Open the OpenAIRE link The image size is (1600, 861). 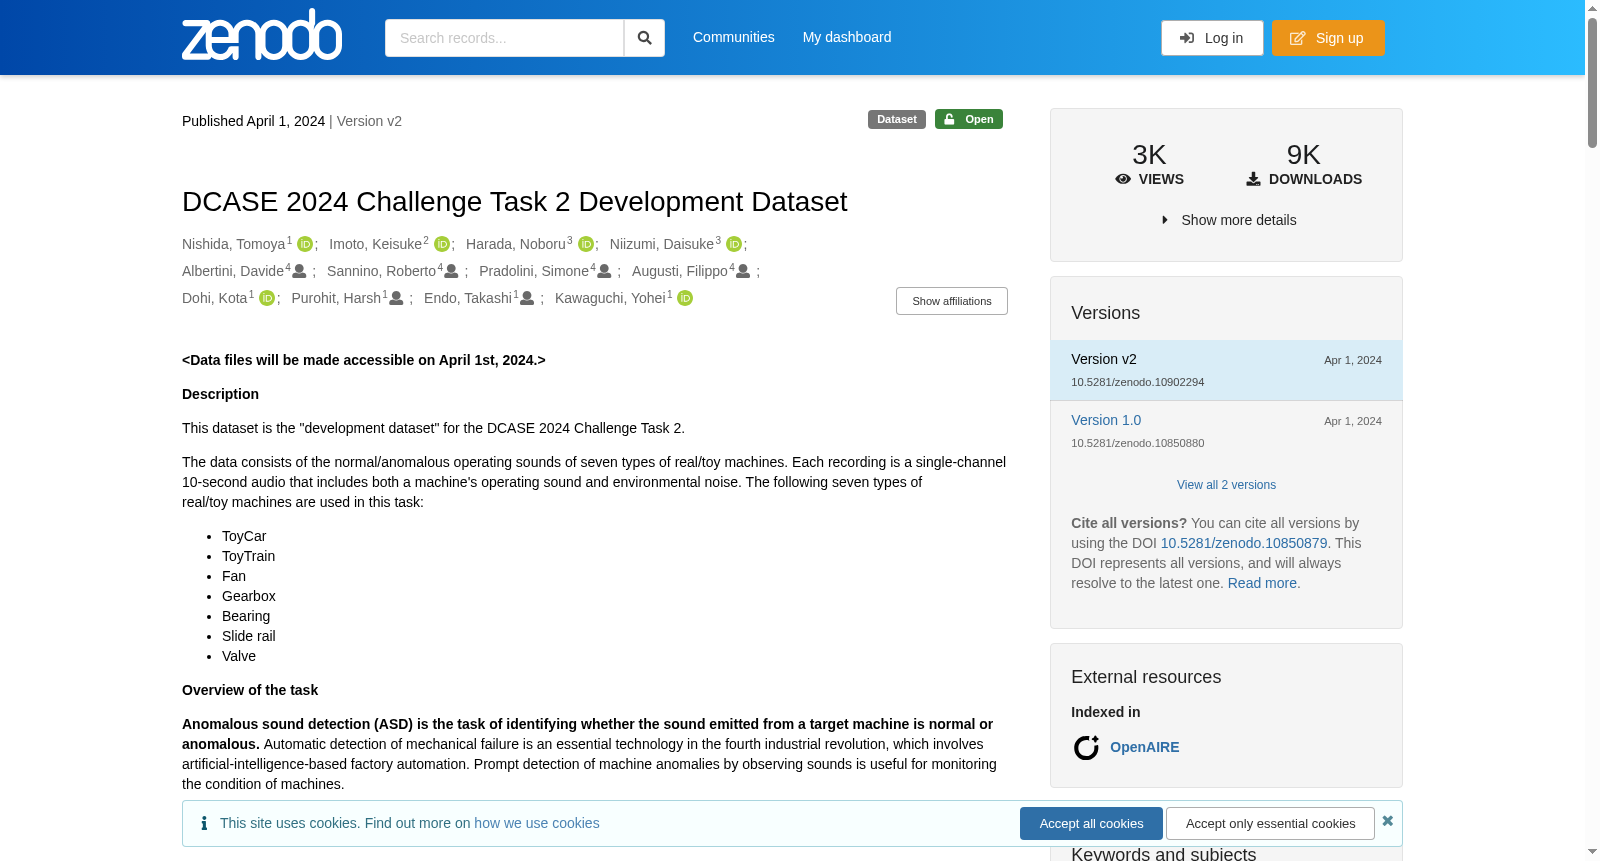pyautogui.click(x=1144, y=747)
